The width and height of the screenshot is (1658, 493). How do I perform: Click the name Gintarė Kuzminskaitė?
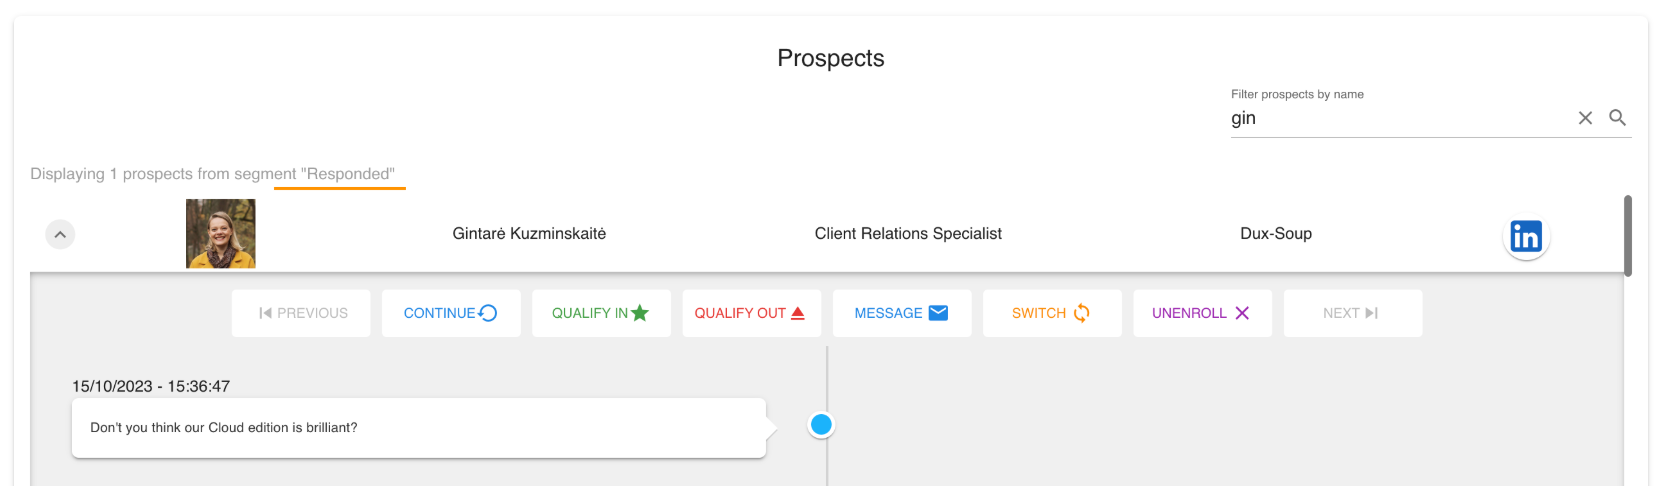pos(529,234)
